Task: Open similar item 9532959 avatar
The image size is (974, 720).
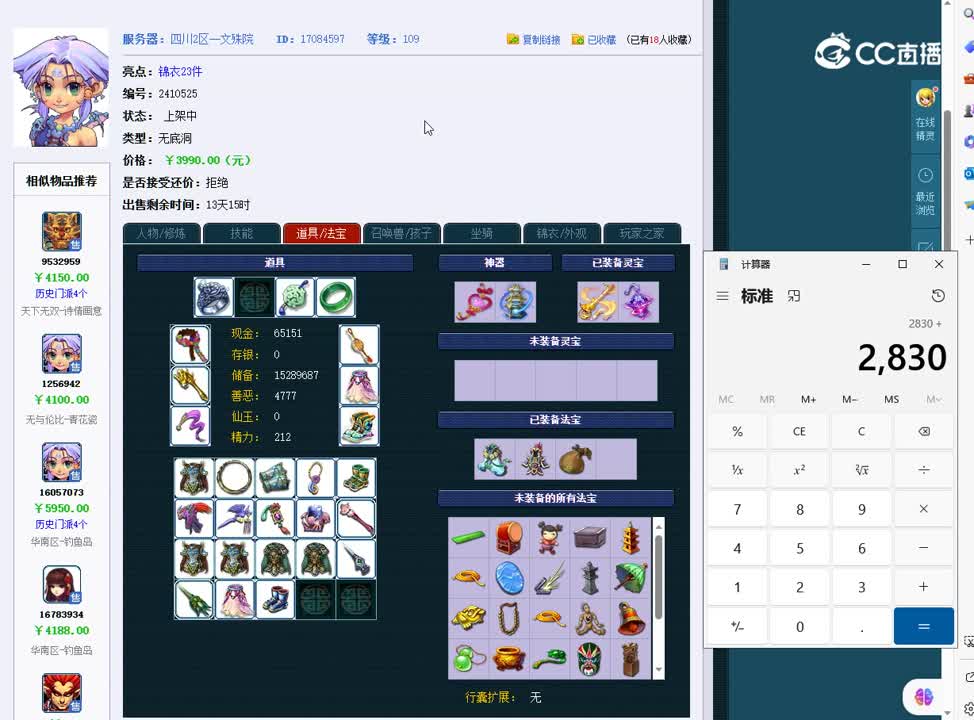Action: [61, 231]
